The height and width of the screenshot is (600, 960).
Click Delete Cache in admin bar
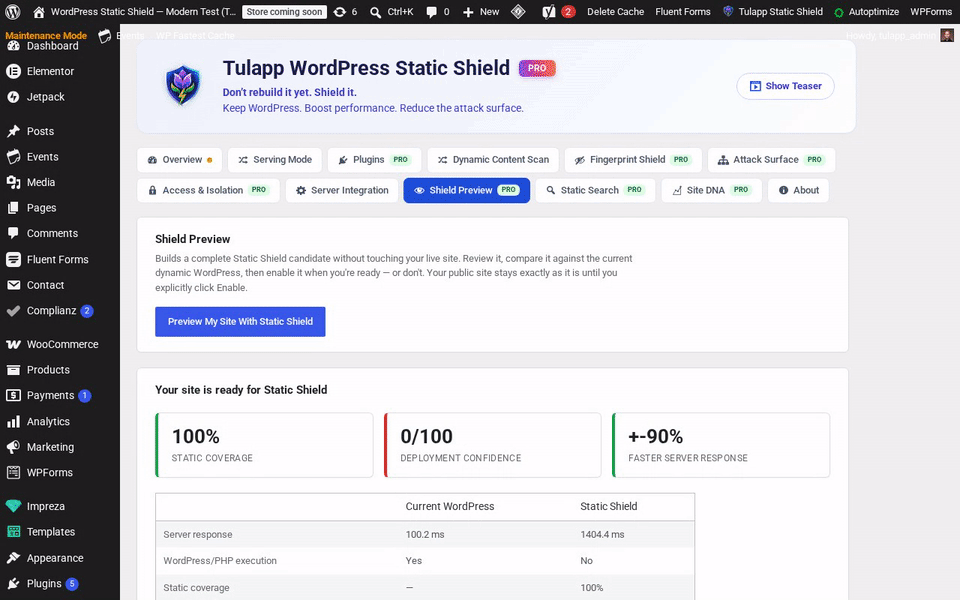pyautogui.click(x=615, y=12)
